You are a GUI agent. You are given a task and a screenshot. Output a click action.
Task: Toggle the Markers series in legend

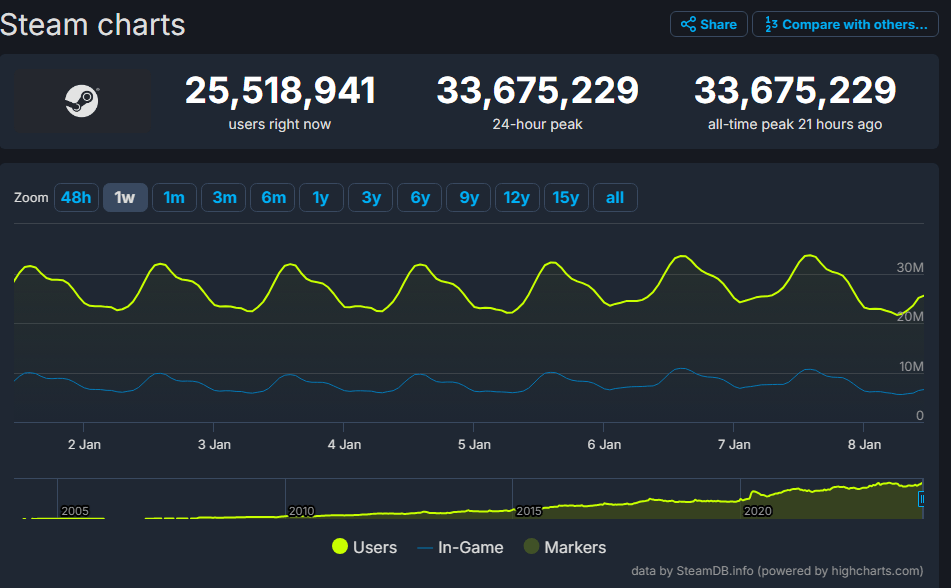[x=565, y=547]
